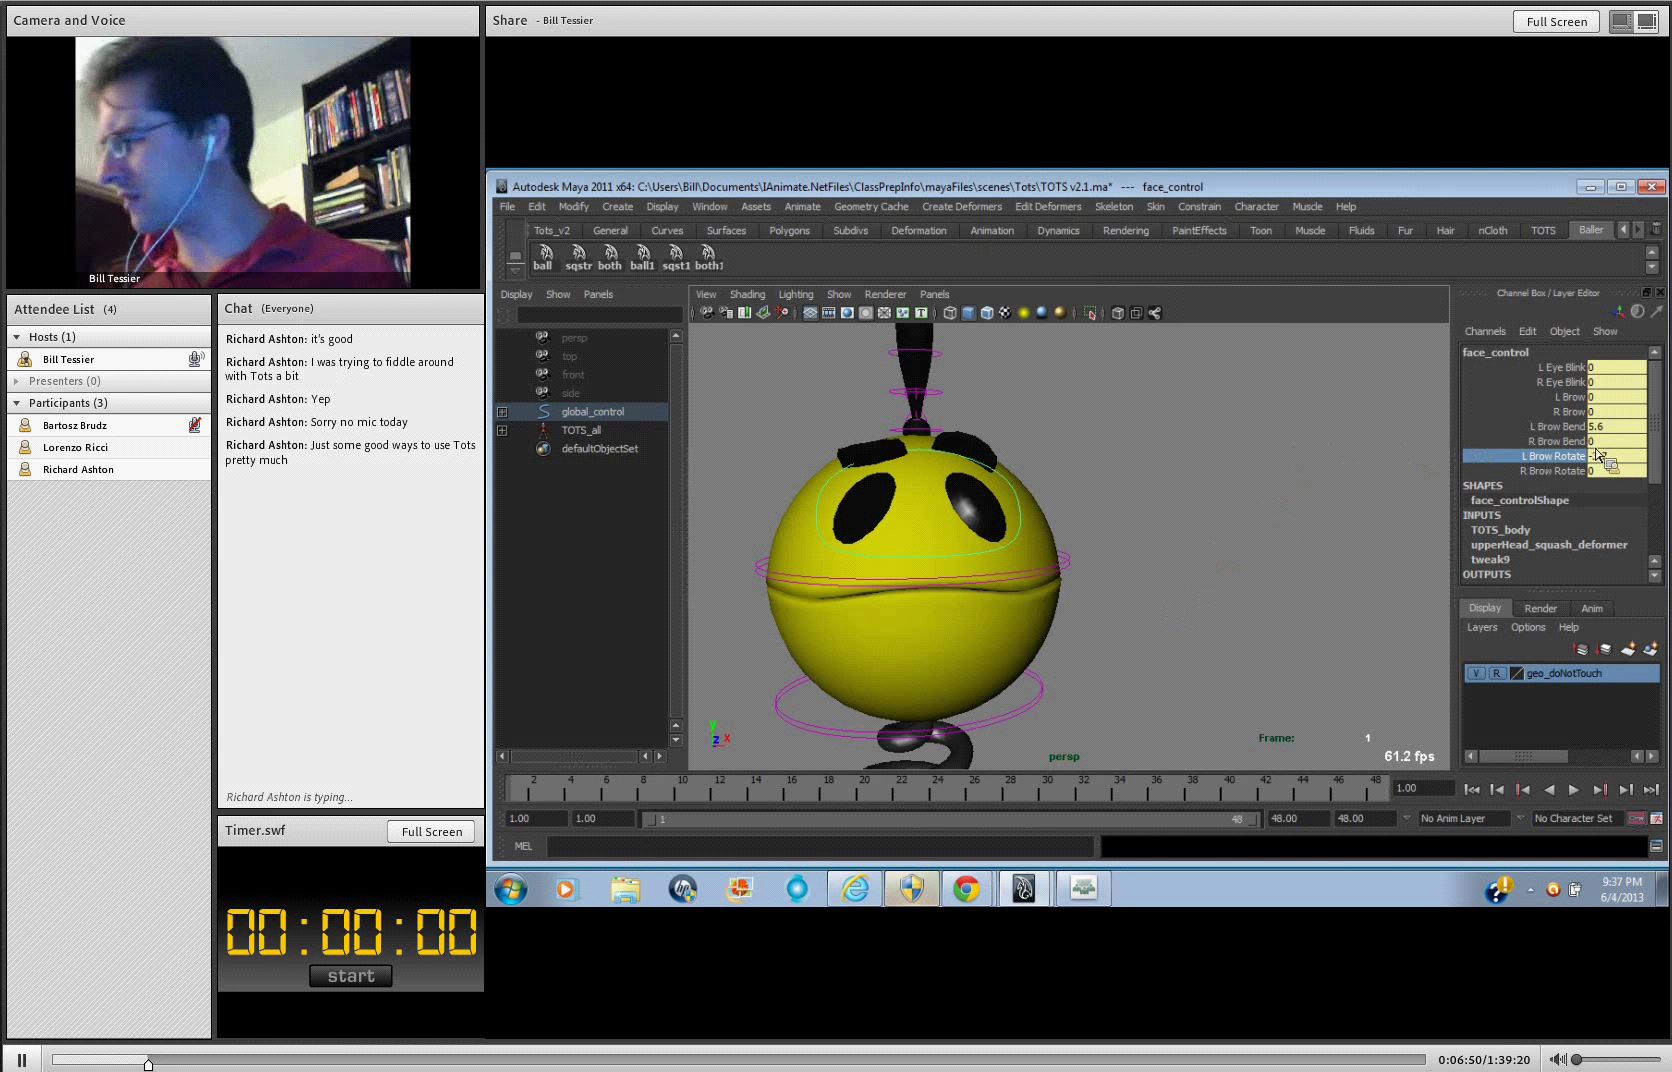The width and height of the screenshot is (1672, 1072).
Task: Collapse the Hosts group
Action: click(17, 337)
